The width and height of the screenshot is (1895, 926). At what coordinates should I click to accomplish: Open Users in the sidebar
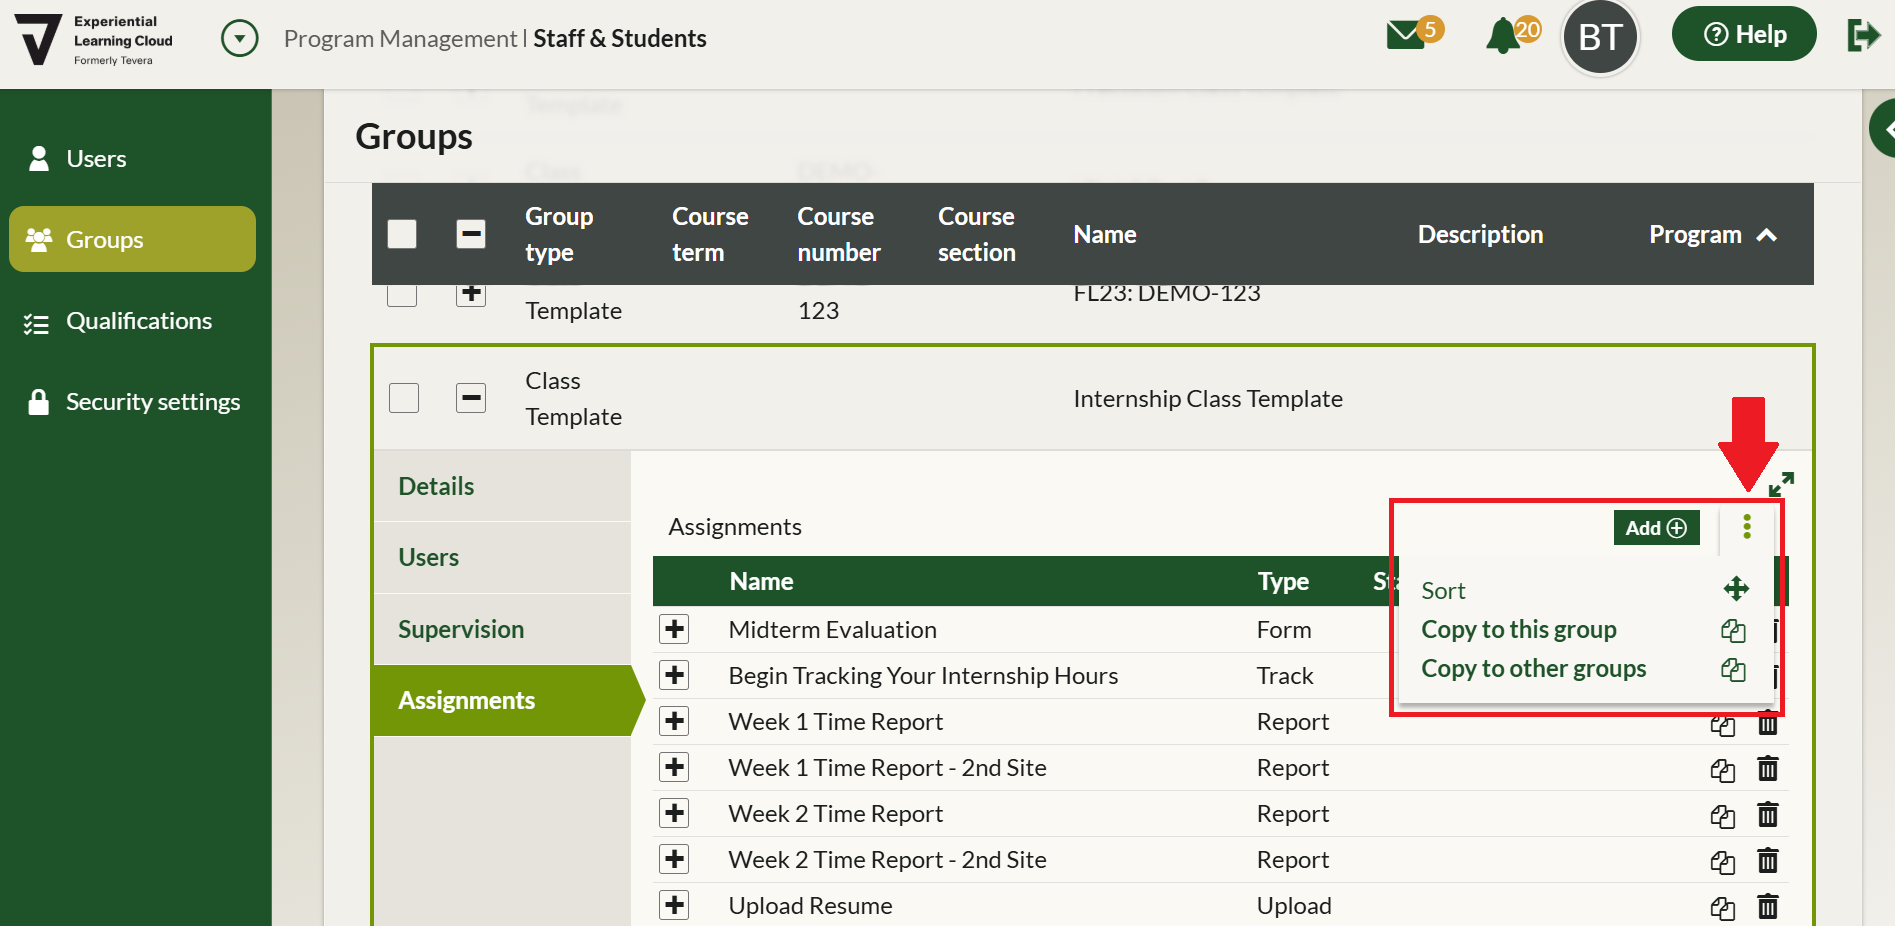click(x=132, y=158)
